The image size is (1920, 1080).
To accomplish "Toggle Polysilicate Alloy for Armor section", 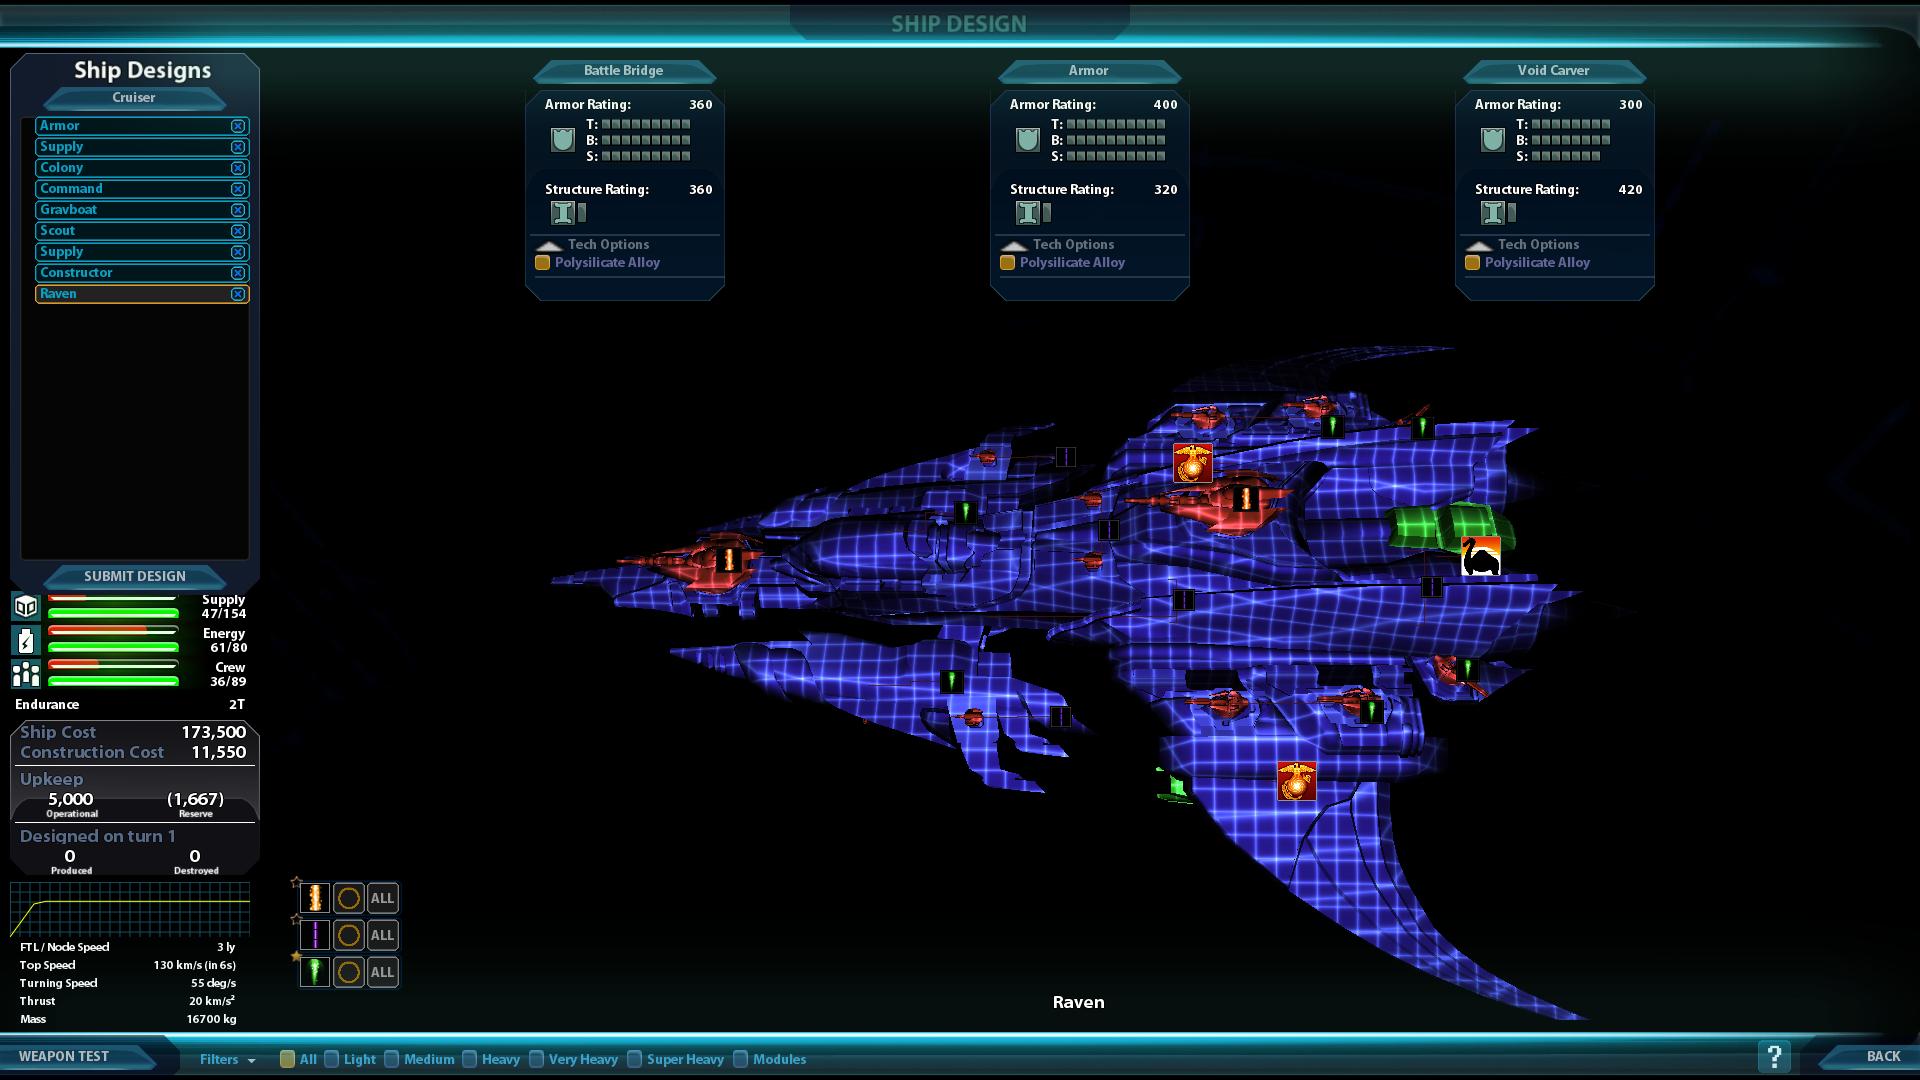I will click(x=1008, y=263).
